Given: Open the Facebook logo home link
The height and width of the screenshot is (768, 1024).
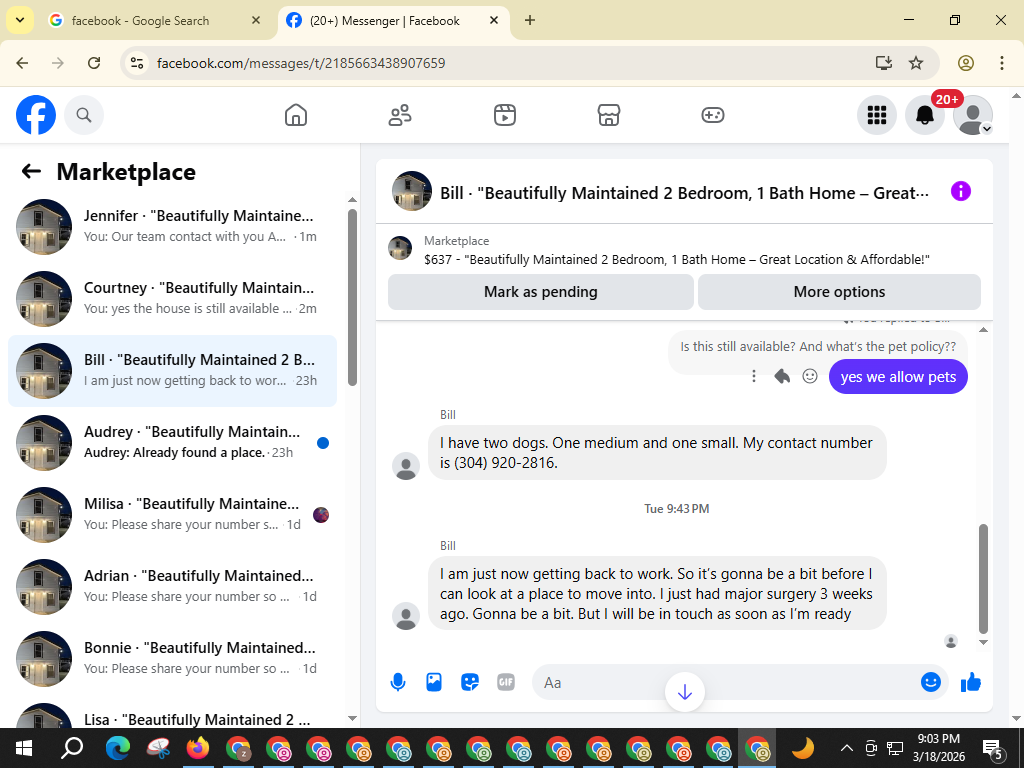Looking at the screenshot, I should coord(36,116).
